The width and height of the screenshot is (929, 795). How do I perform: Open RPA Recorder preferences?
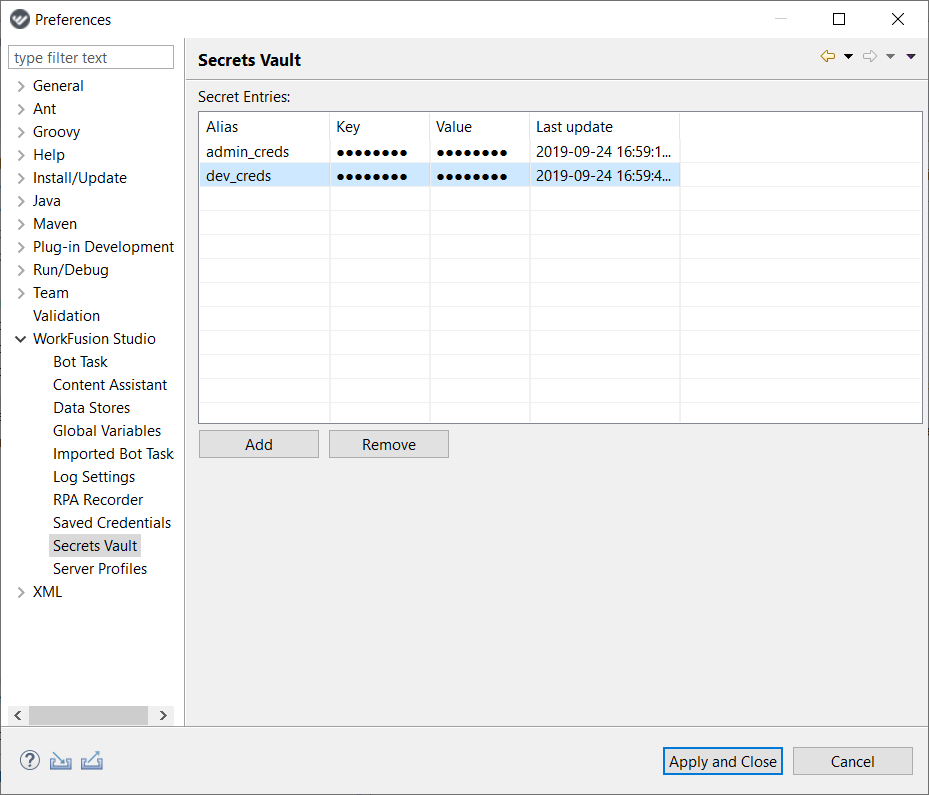[x=98, y=500]
